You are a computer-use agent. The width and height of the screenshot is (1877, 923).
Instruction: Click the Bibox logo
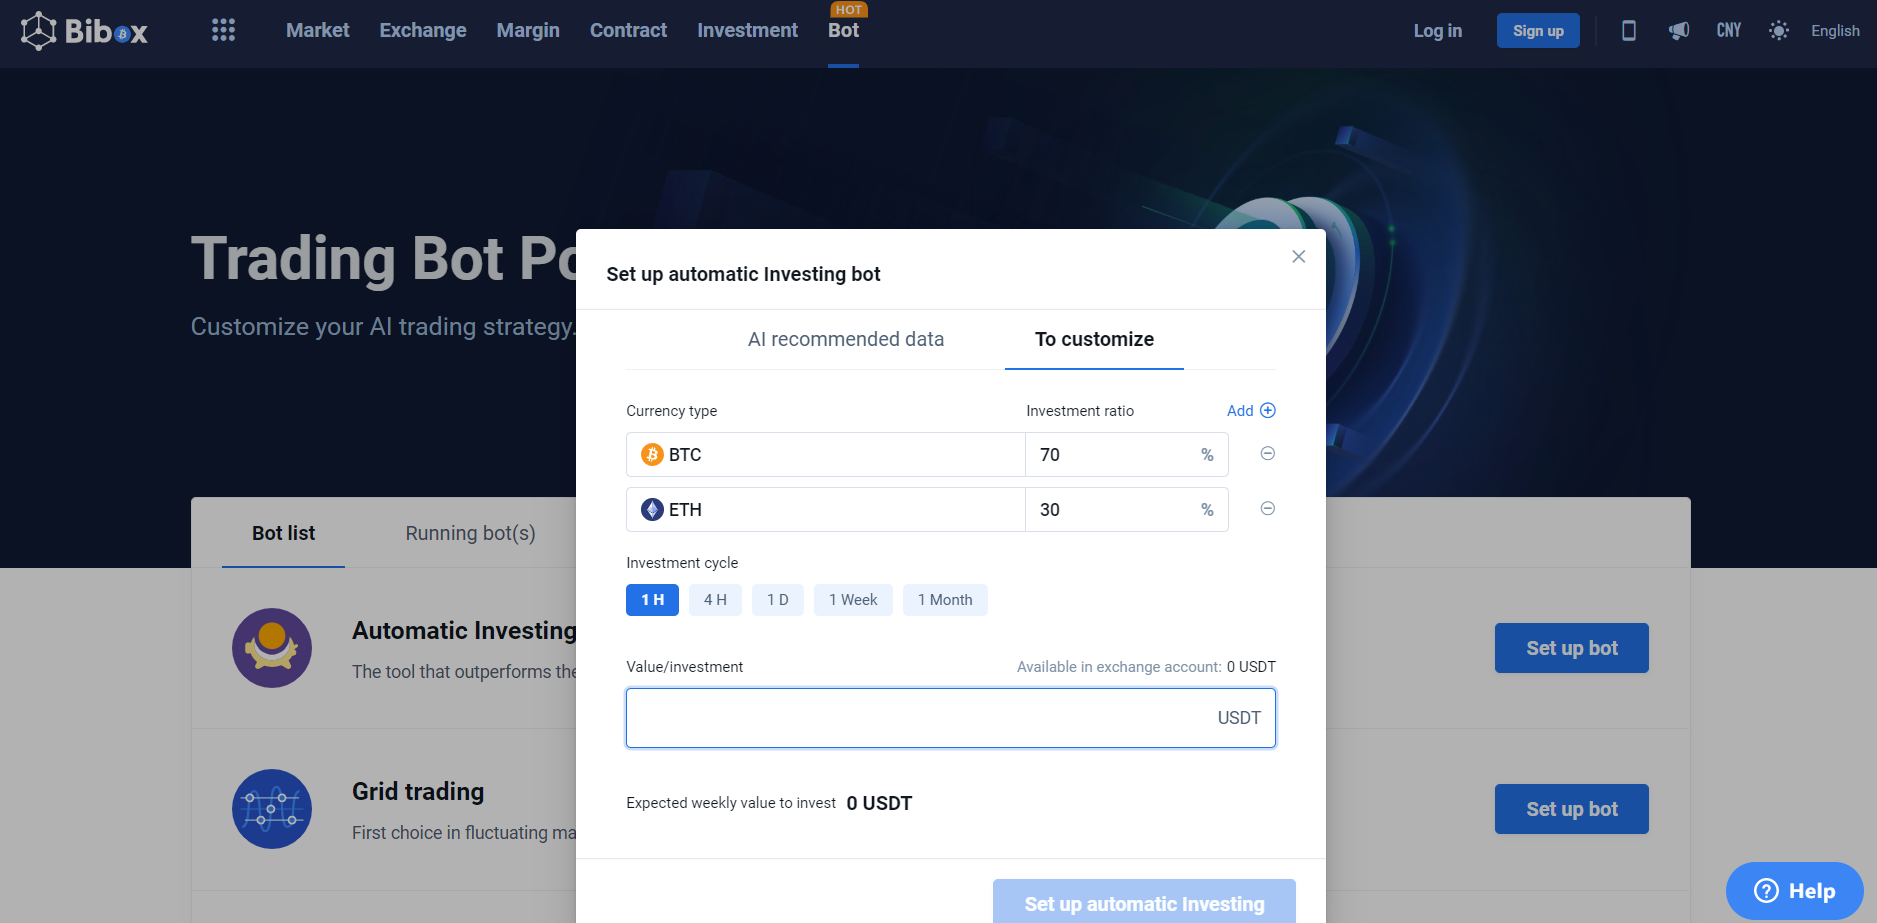(x=84, y=31)
